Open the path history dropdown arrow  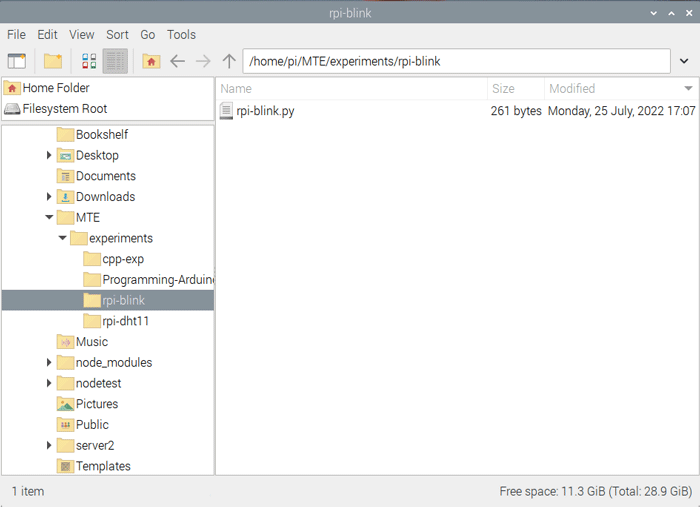[x=683, y=61]
